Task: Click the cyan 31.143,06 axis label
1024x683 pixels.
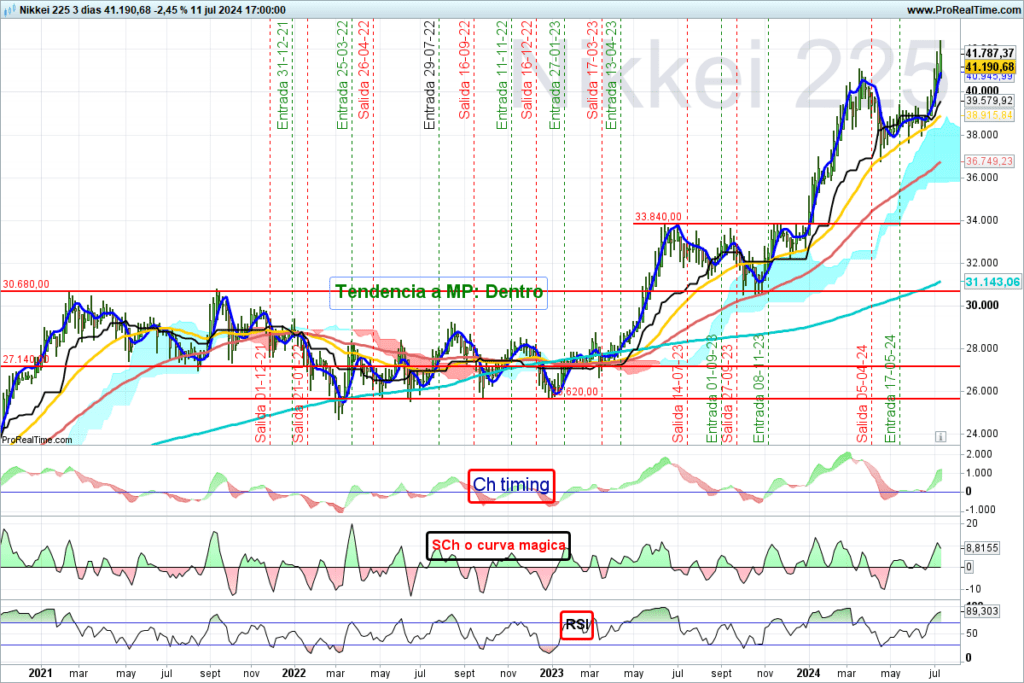Action: [992, 281]
